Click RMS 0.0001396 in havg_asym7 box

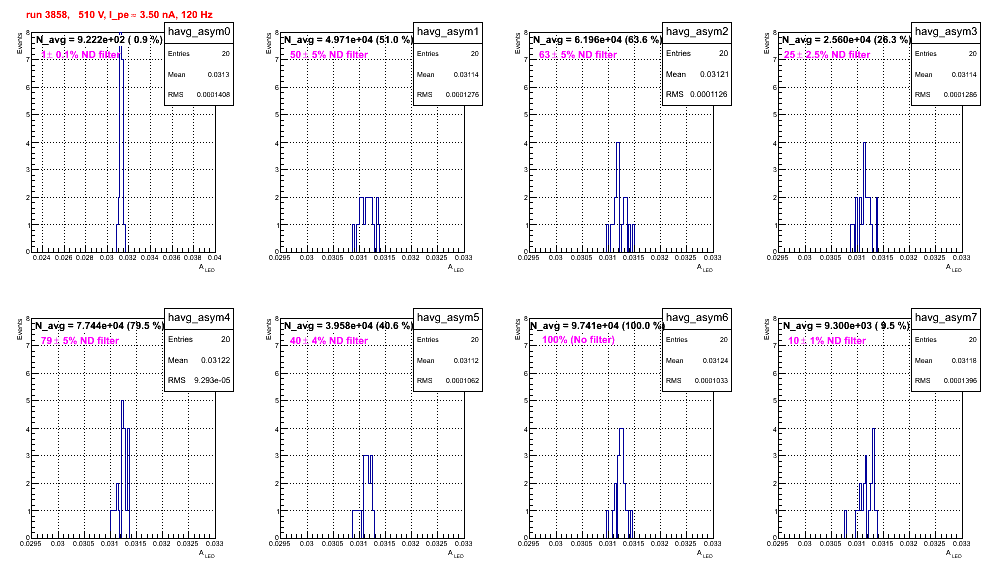tap(946, 381)
